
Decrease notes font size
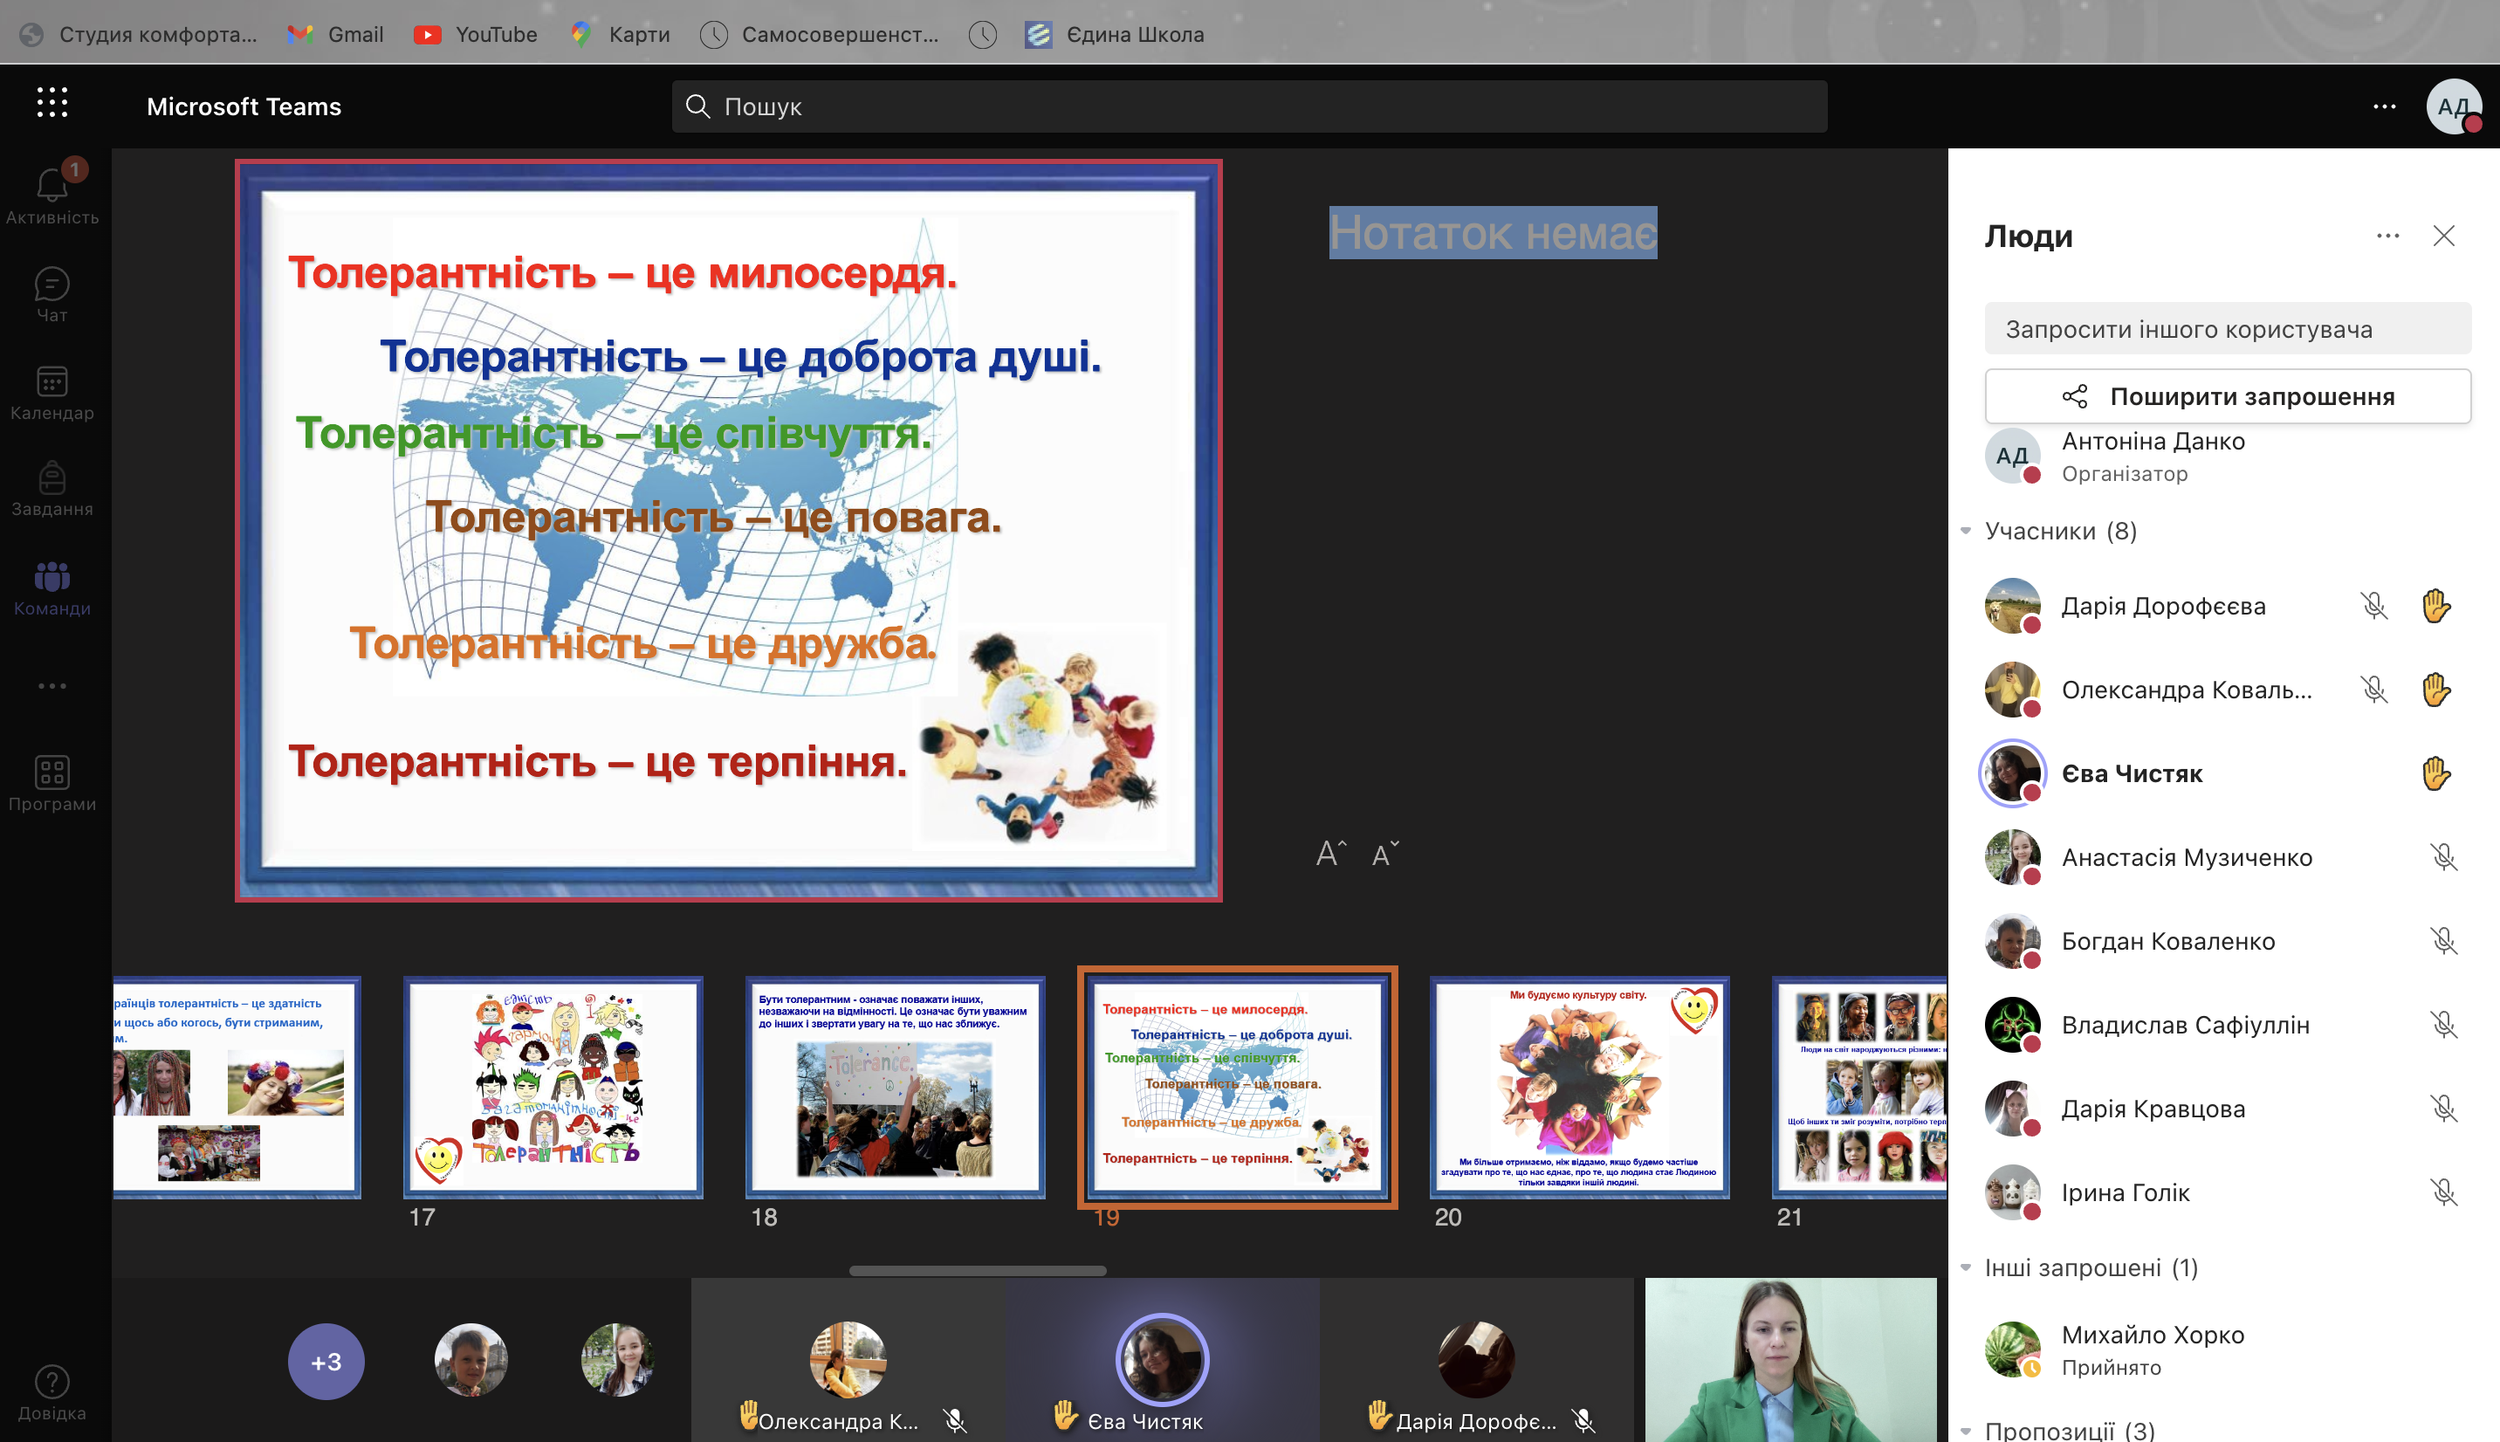click(x=1385, y=854)
